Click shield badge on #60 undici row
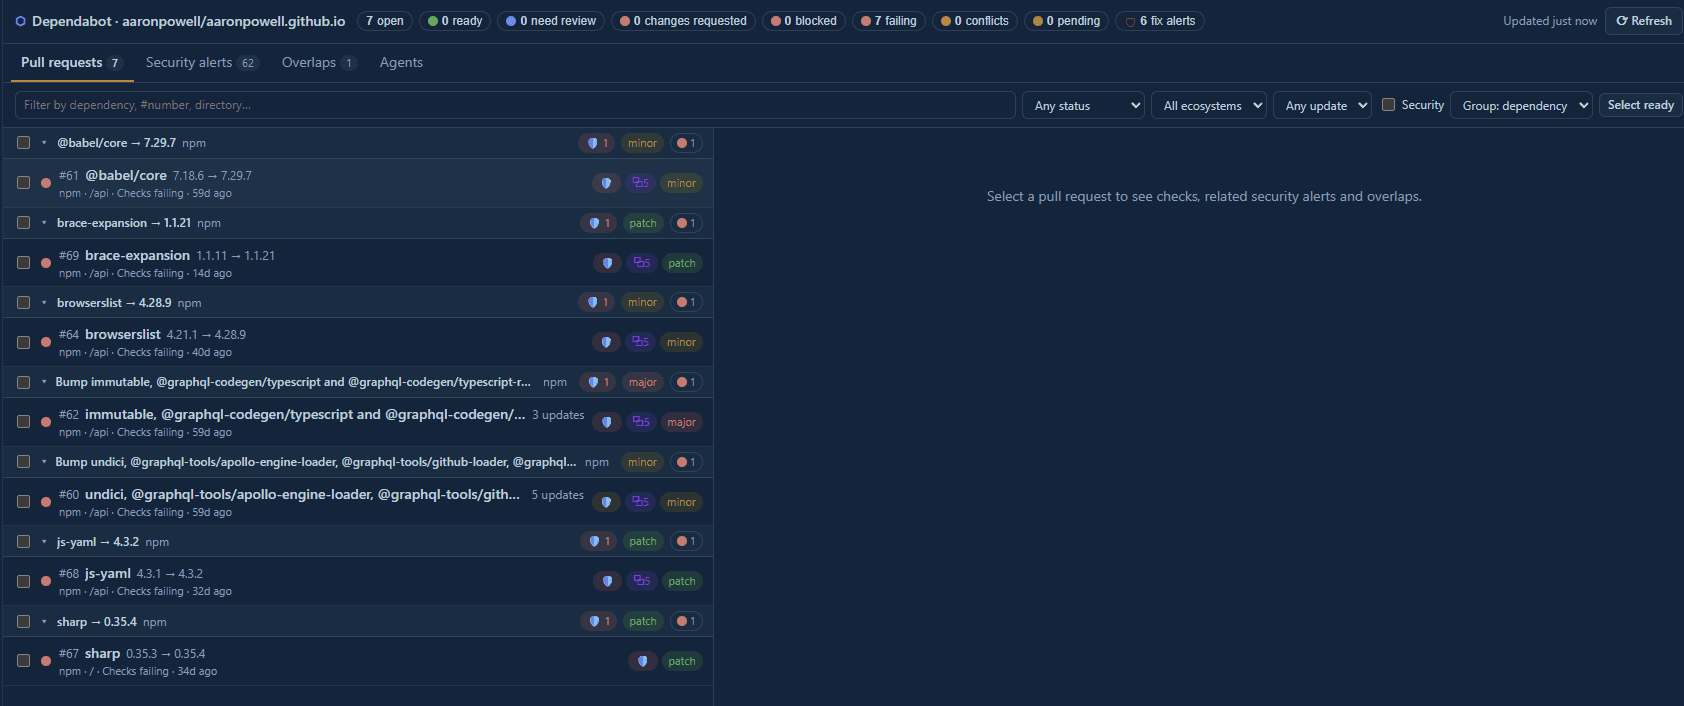This screenshot has width=1684, height=706. coord(606,502)
